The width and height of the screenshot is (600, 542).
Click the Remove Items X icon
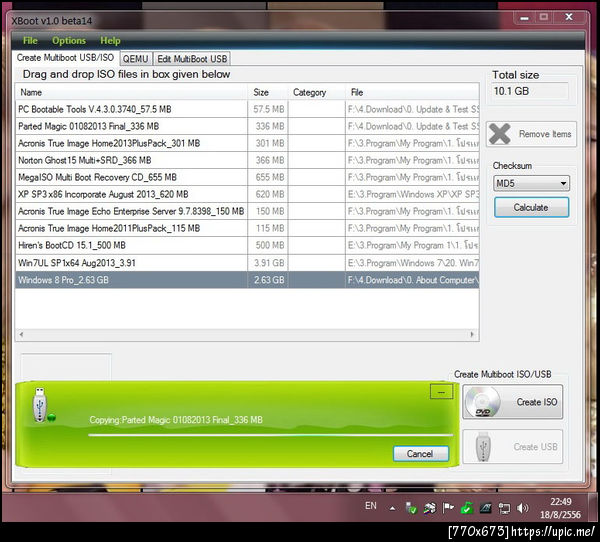coord(500,134)
